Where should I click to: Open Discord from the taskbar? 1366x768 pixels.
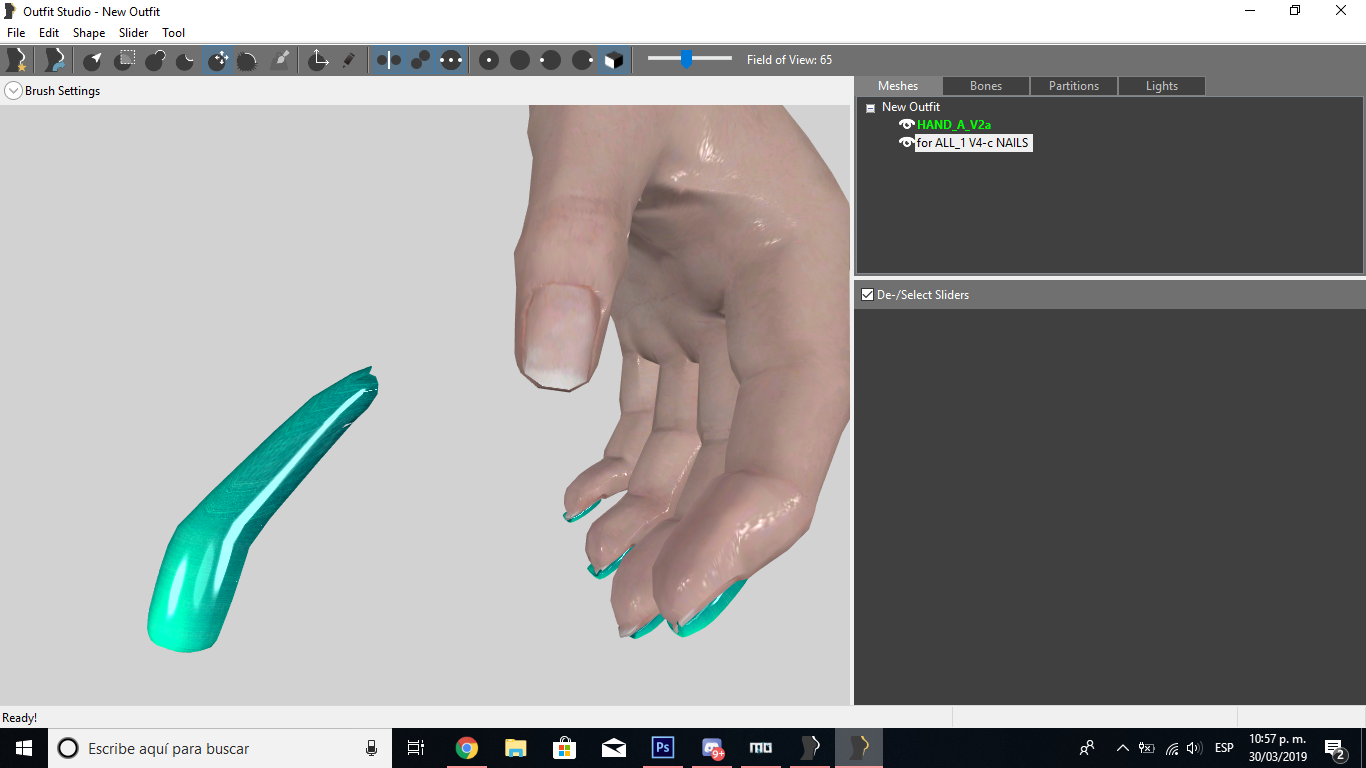coord(712,748)
